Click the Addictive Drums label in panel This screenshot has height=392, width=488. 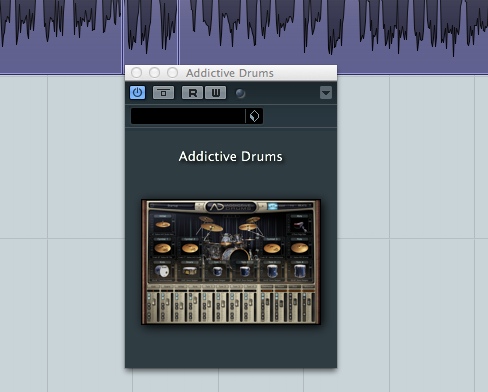[230, 156]
